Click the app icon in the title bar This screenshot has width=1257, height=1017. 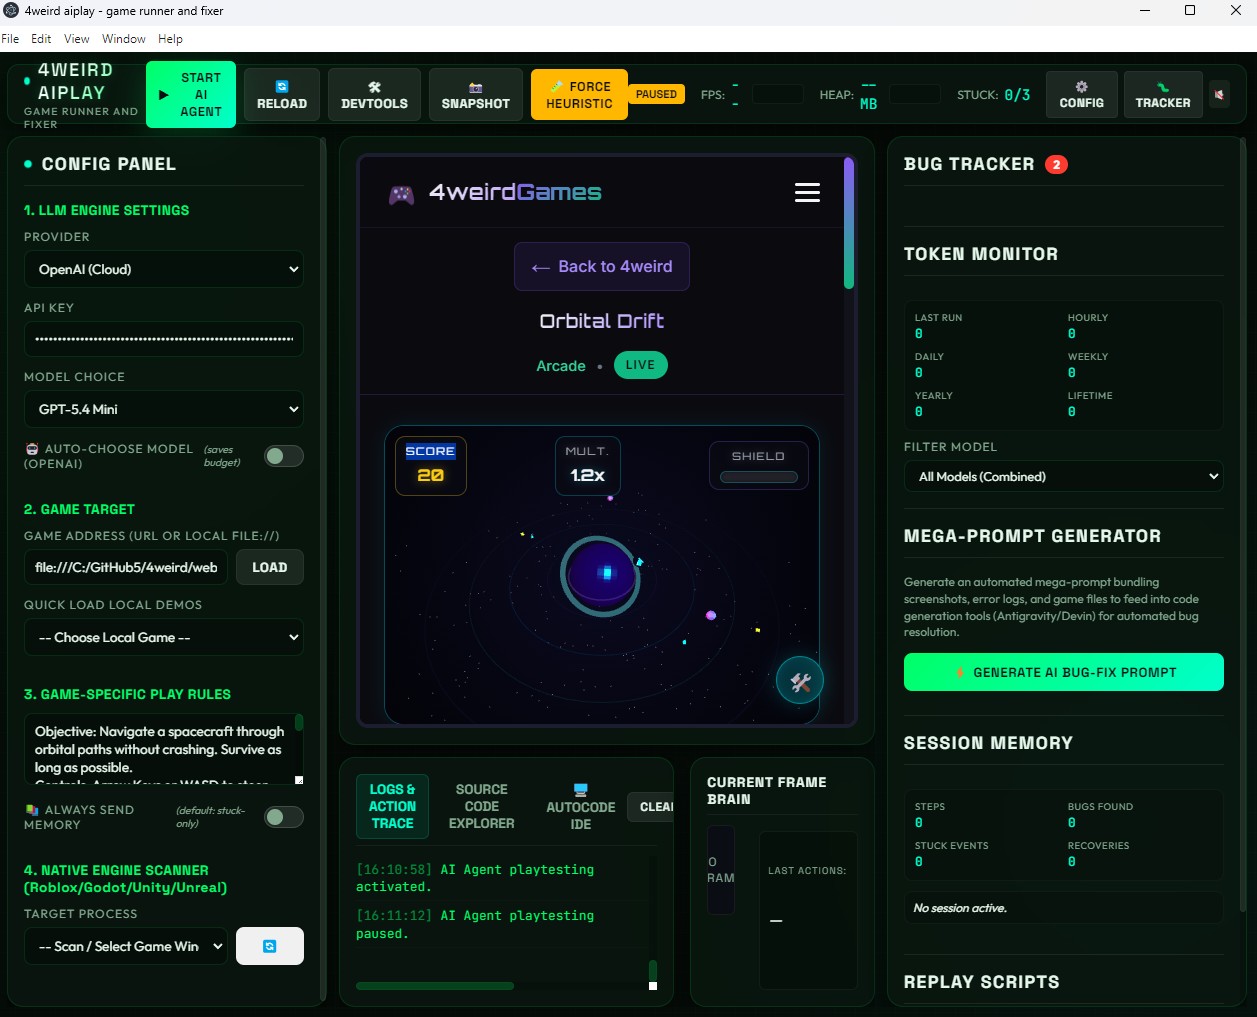tap(11, 11)
